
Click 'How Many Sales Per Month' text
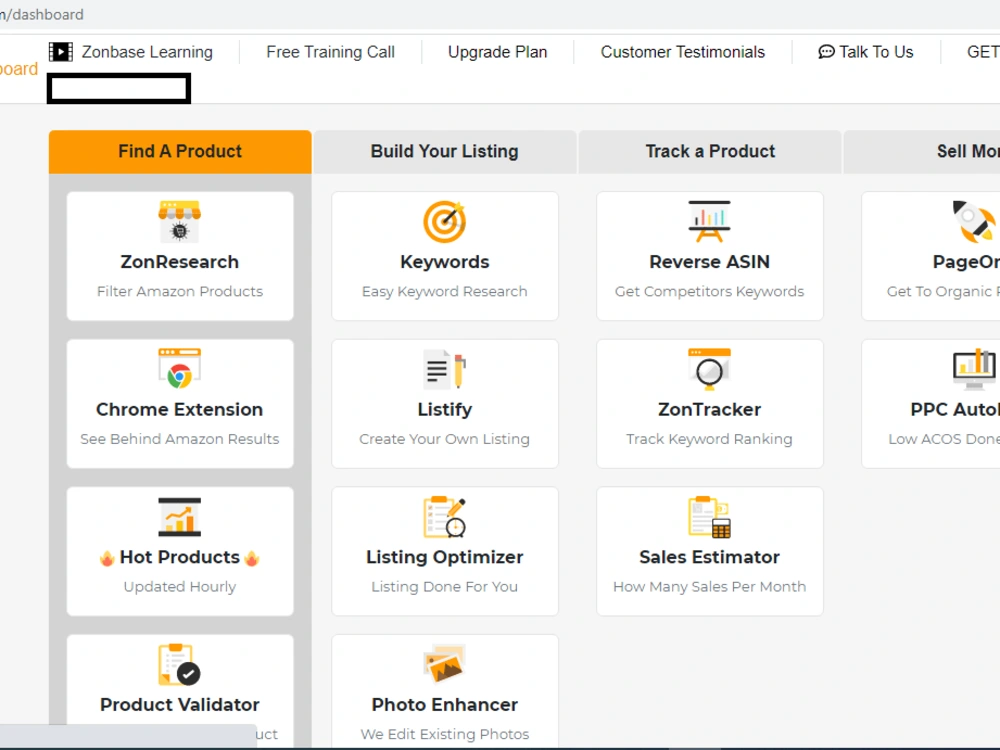[x=709, y=587]
